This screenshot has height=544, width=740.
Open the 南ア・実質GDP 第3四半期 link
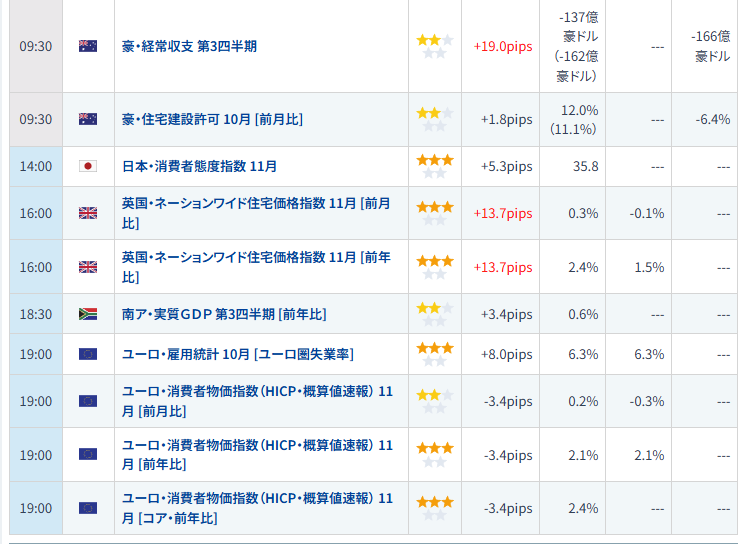[224, 314]
